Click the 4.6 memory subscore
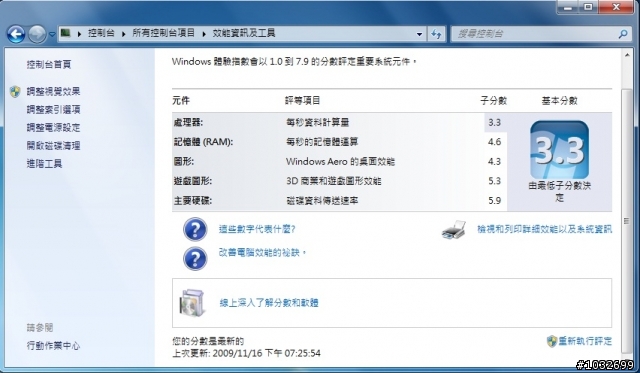 click(x=494, y=142)
